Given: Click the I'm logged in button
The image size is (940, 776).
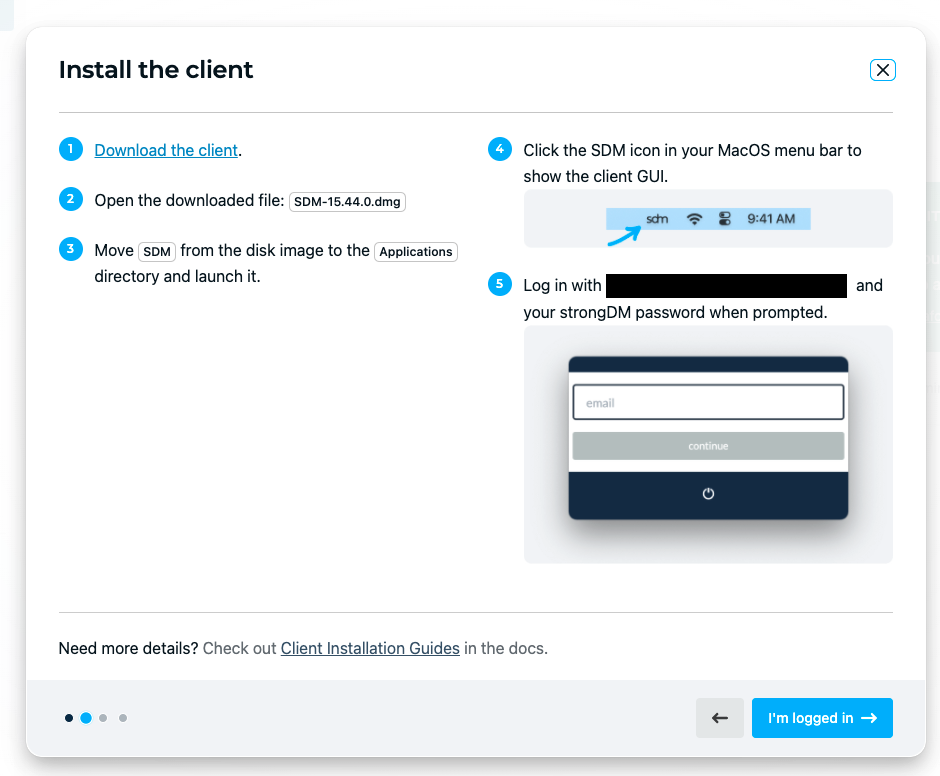Looking at the screenshot, I should pyautogui.click(x=822, y=718).
